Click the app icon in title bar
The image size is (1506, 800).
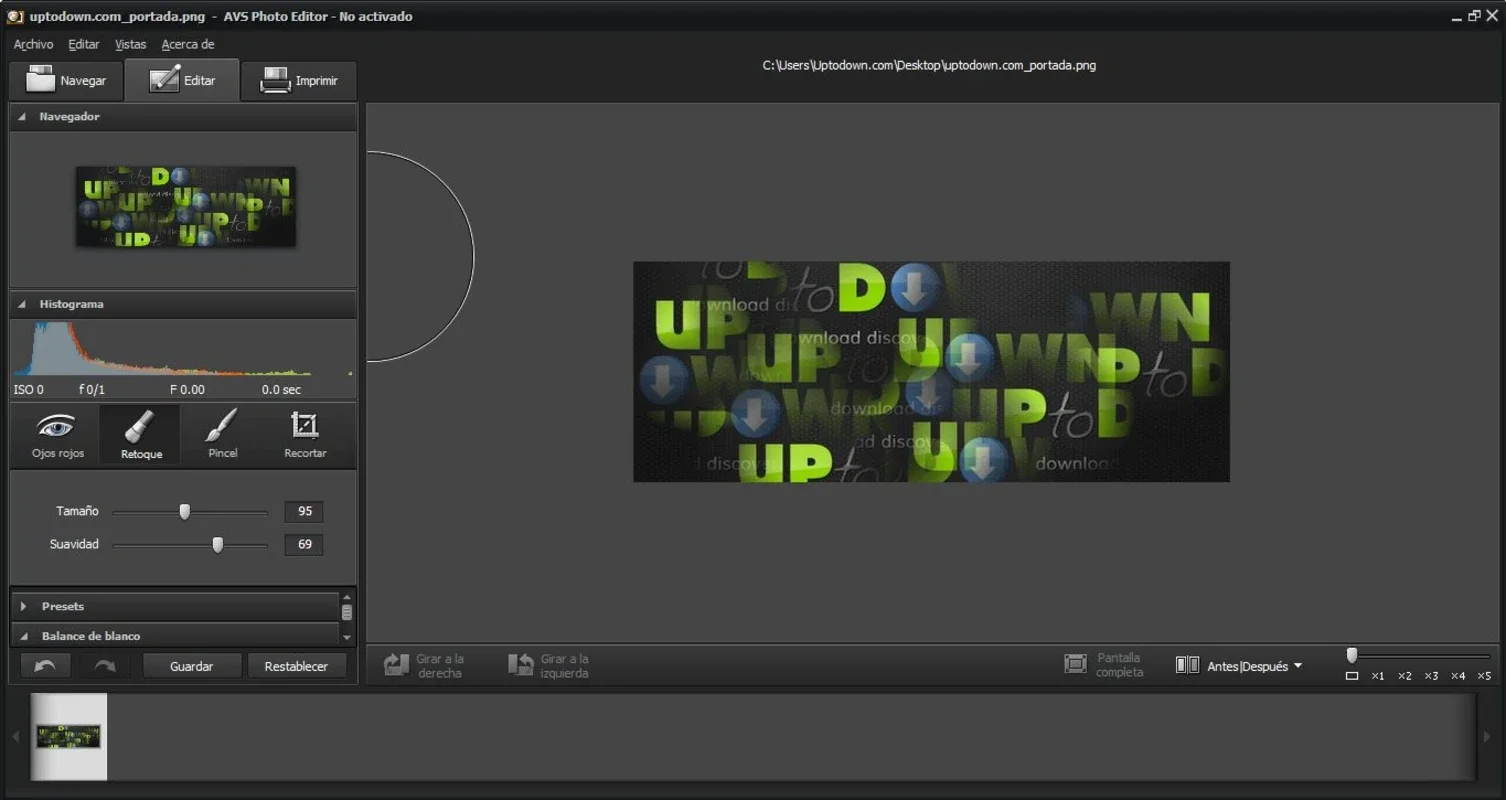click(x=15, y=16)
